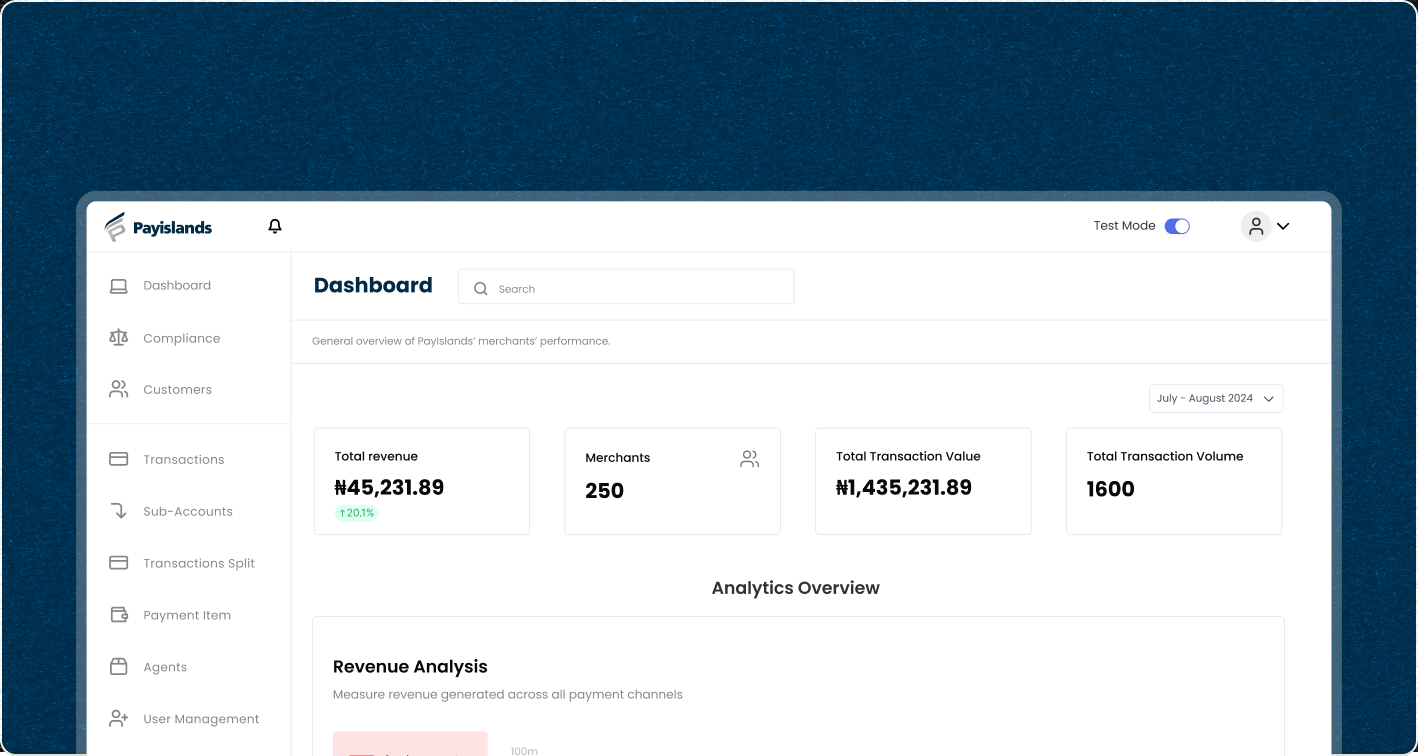This screenshot has width=1418, height=756.
Task: Click the search magnifier in the search bar
Action: pyautogui.click(x=483, y=288)
